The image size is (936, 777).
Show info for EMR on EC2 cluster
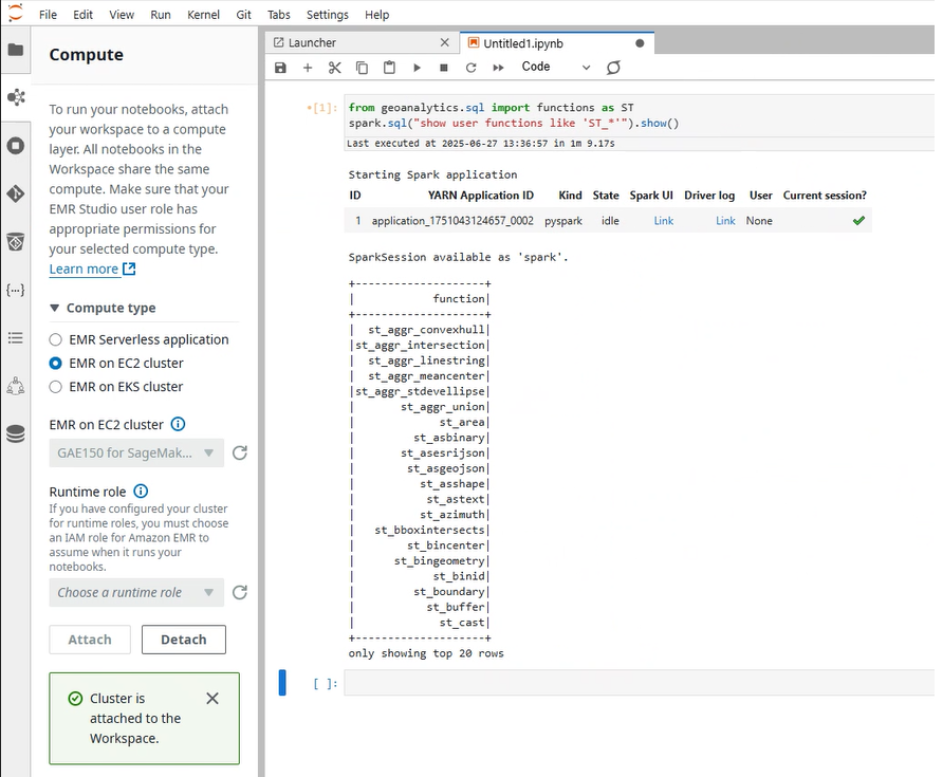coord(178,424)
